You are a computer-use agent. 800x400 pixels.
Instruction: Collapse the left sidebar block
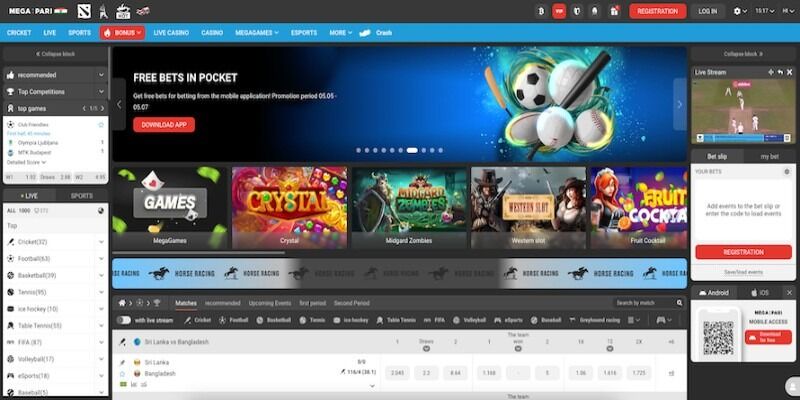pyautogui.click(x=56, y=54)
